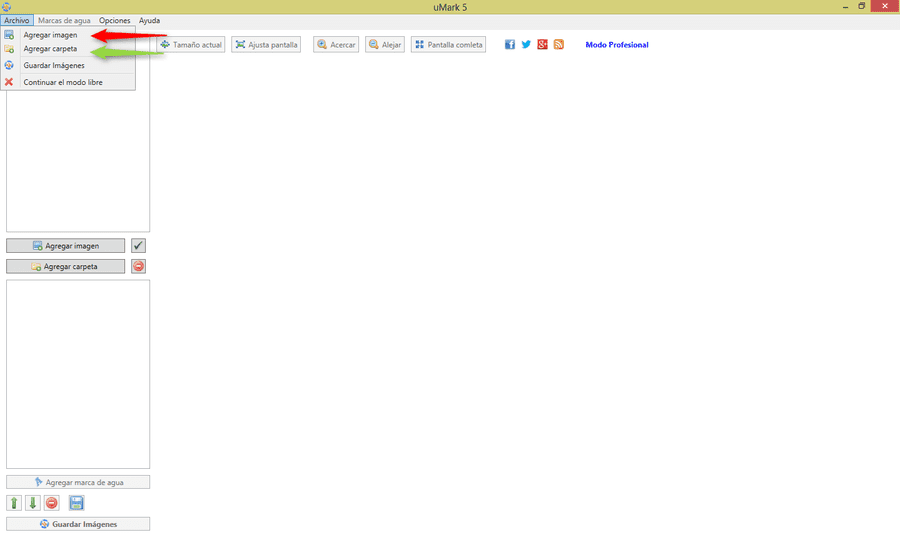Click the Ajusta pantalla toolbar button
Image resolution: width=900 pixels, height=535 pixels.
coord(266,45)
